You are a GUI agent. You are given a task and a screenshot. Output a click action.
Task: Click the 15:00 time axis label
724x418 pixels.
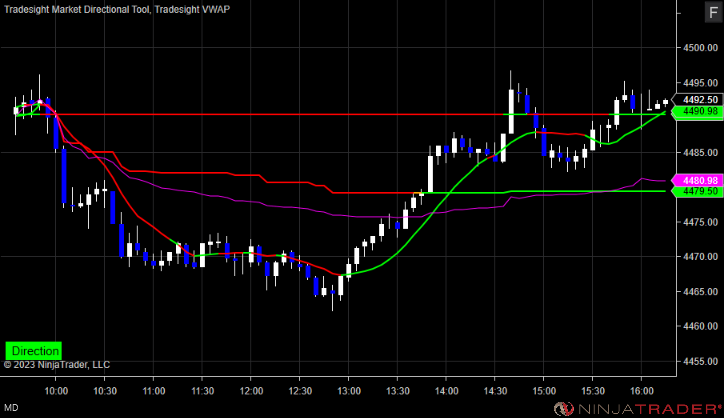(x=544, y=391)
